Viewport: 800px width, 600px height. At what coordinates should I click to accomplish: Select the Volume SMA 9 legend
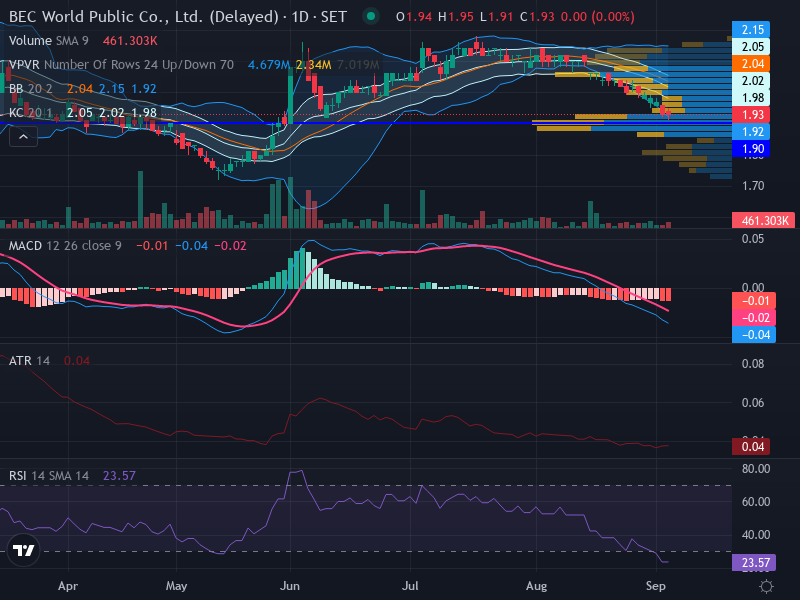point(48,41)
